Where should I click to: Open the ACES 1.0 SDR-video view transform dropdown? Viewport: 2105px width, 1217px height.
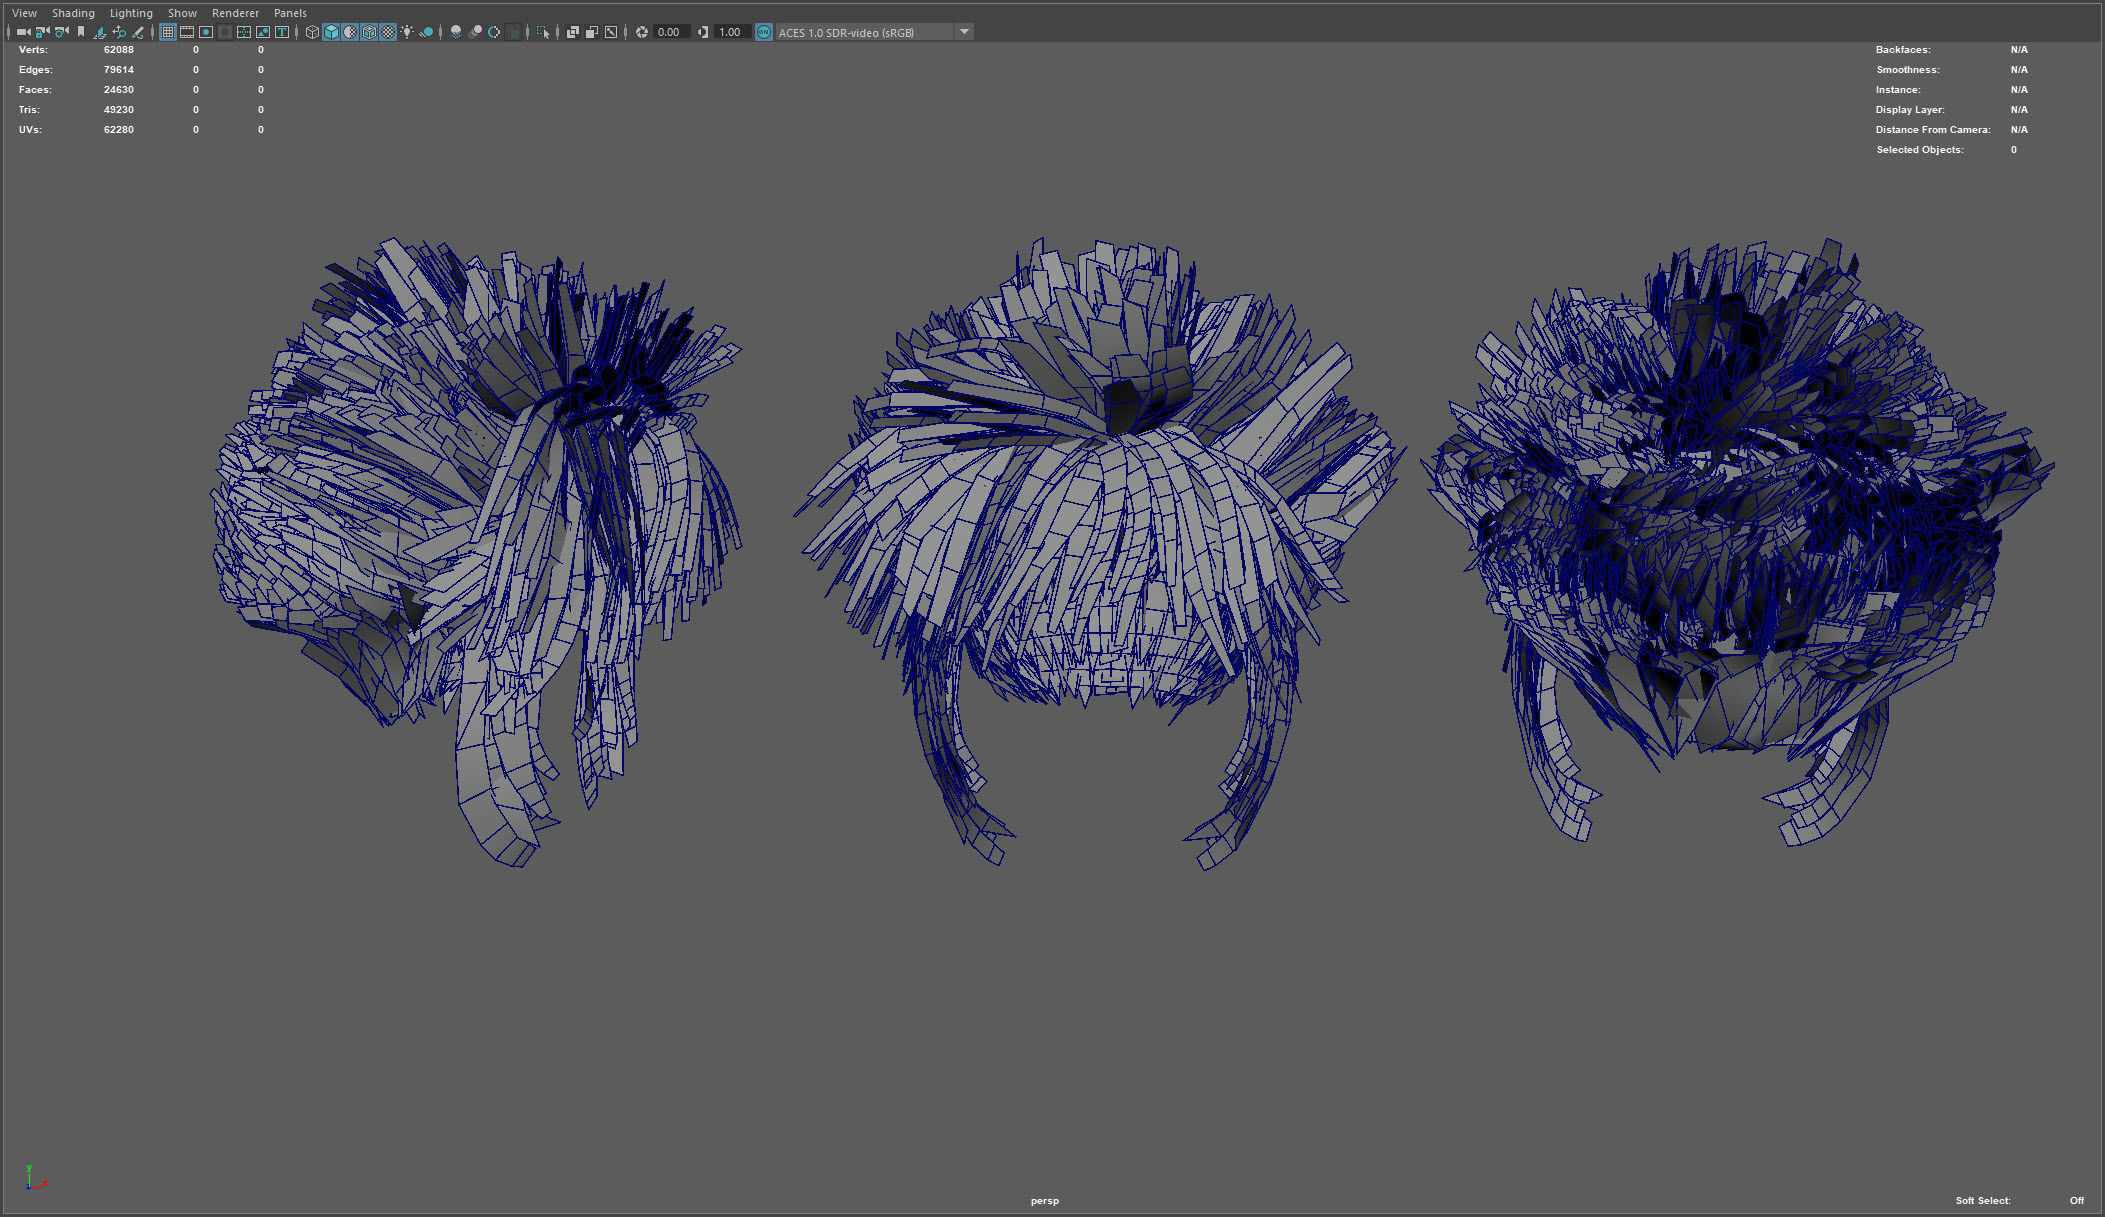pos(875,32)
